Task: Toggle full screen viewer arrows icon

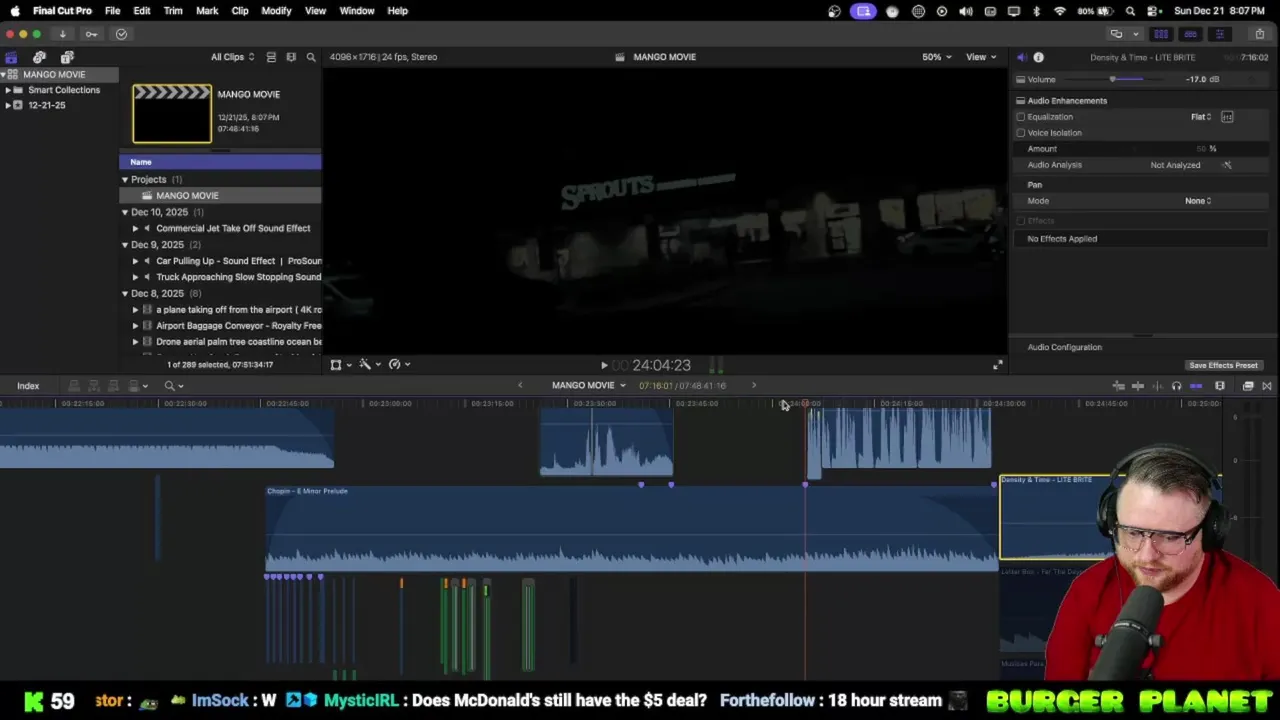Action: pyautogui.click(x=997, y=365)
